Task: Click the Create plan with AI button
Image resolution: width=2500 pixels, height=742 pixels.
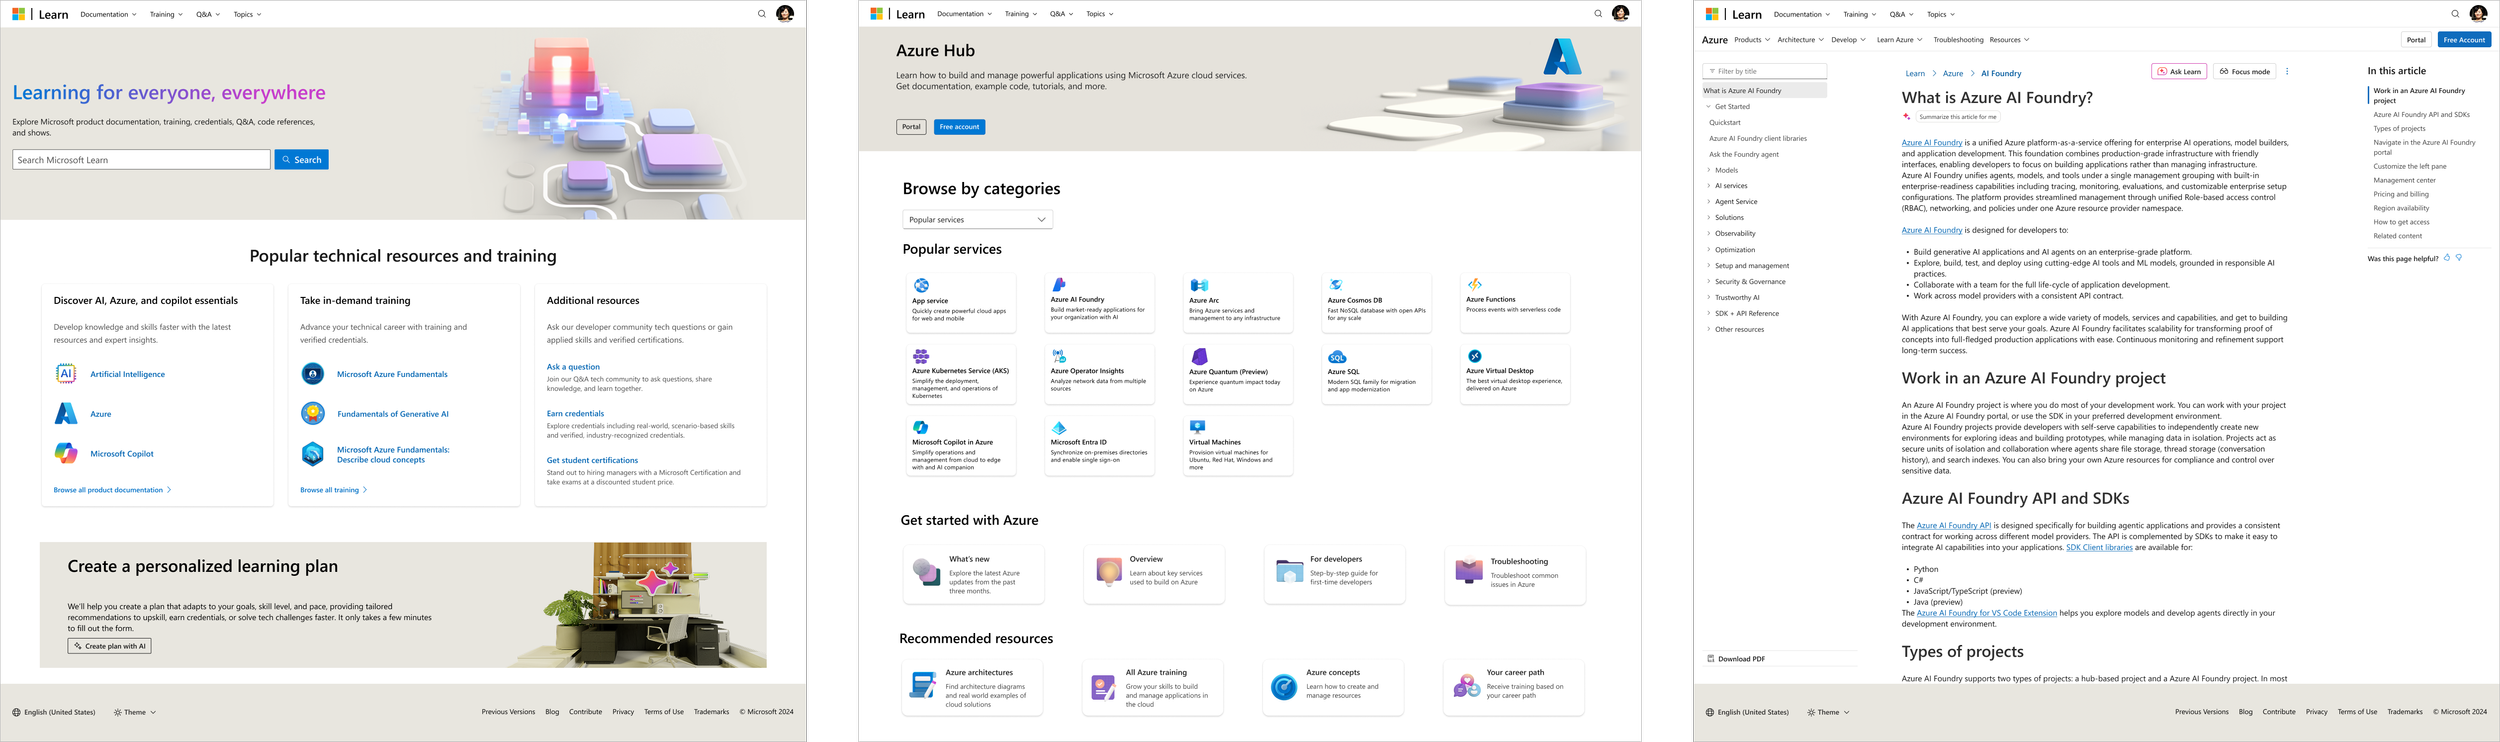Action: pos(110,646)
